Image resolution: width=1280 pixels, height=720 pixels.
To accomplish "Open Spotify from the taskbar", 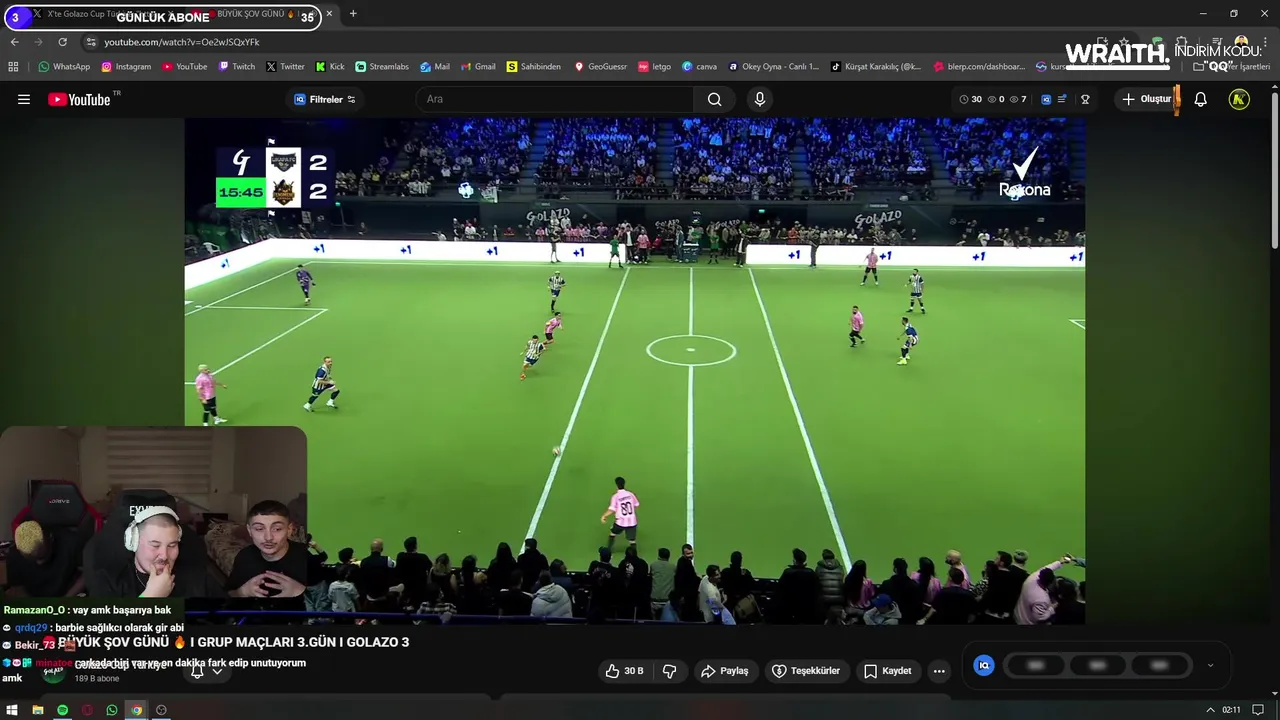I will click(x=62, y=710).
